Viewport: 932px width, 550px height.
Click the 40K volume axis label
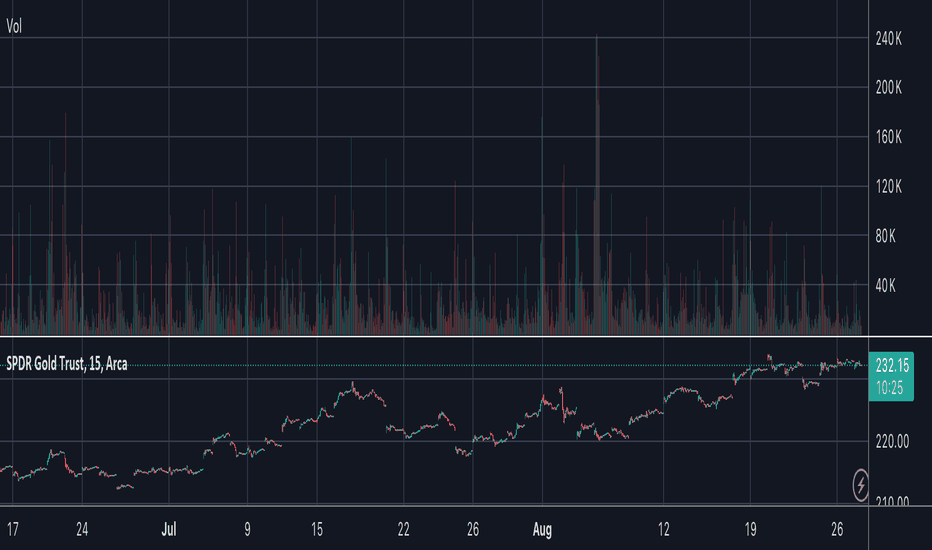coord(886,285)
